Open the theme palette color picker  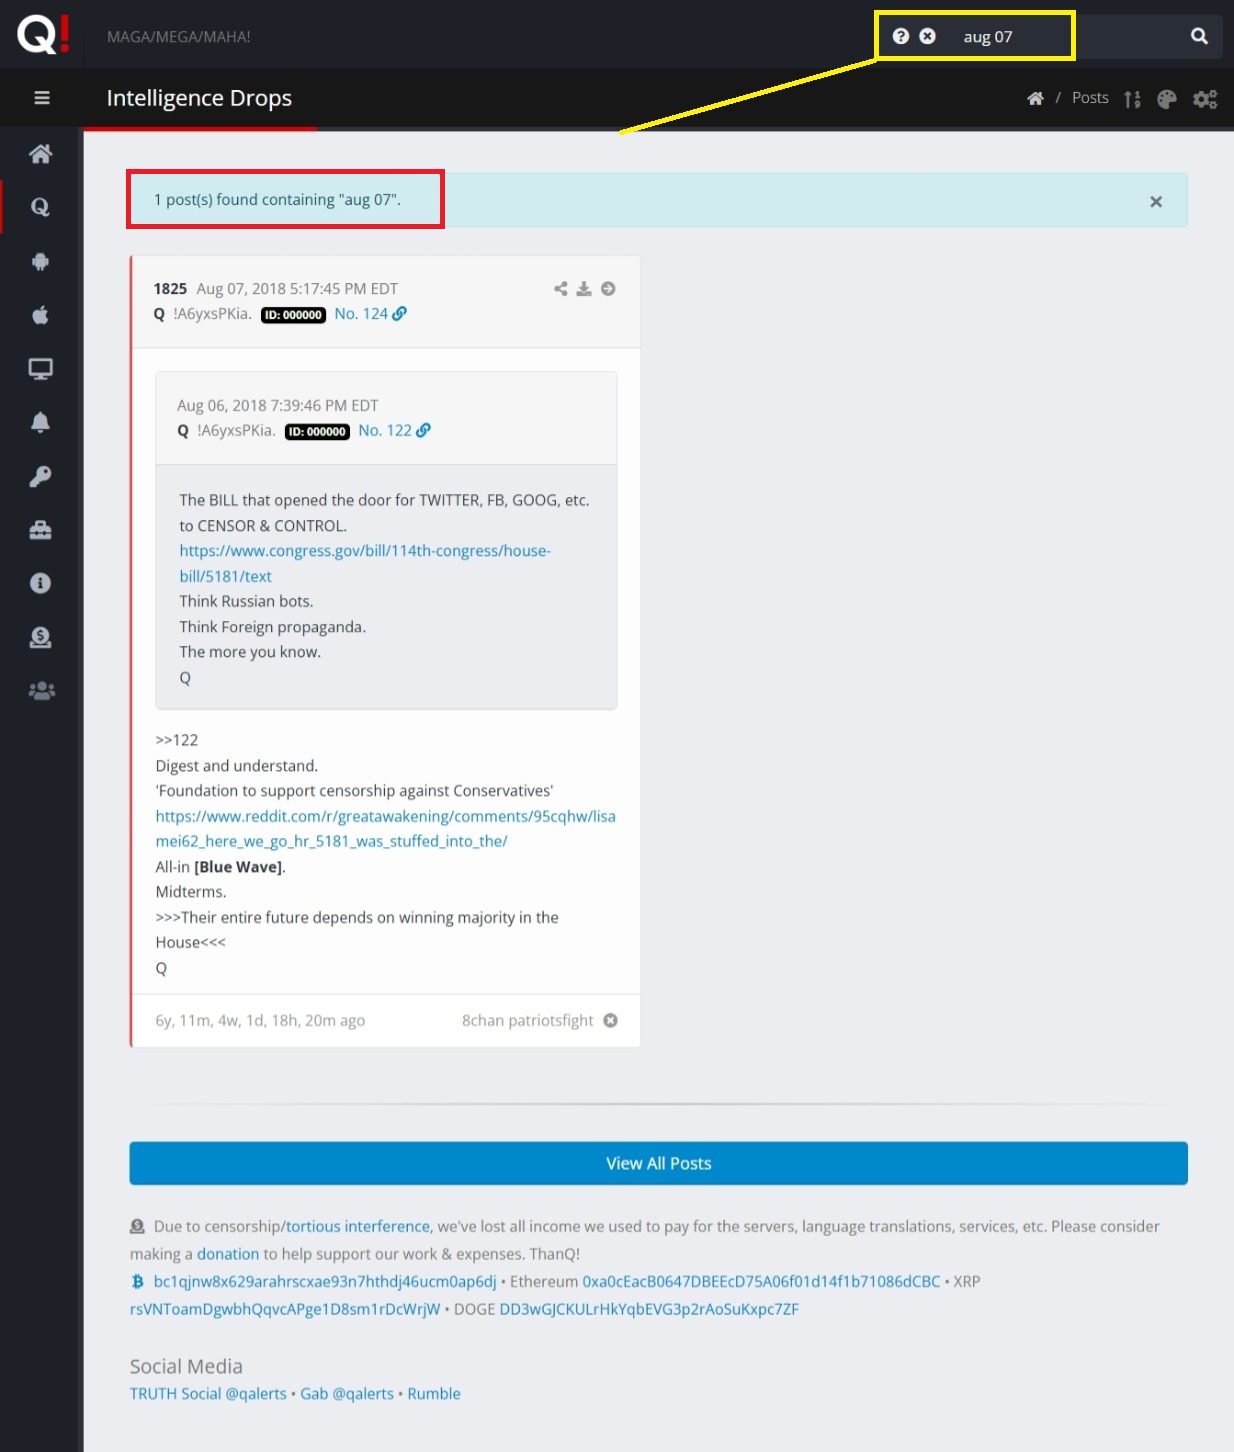[x=1166, y=99]
